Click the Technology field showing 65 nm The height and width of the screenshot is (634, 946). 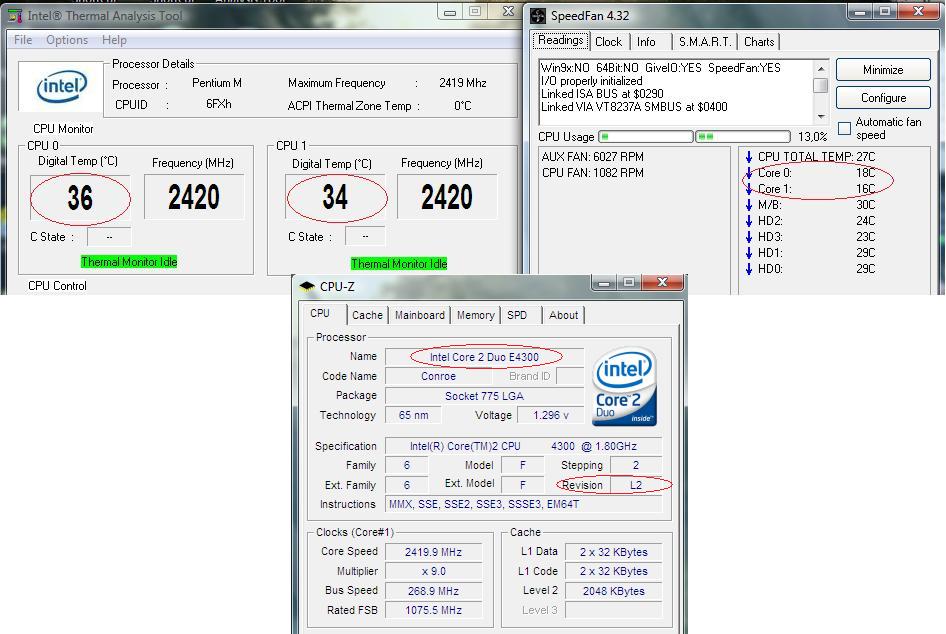click(413, 415)
